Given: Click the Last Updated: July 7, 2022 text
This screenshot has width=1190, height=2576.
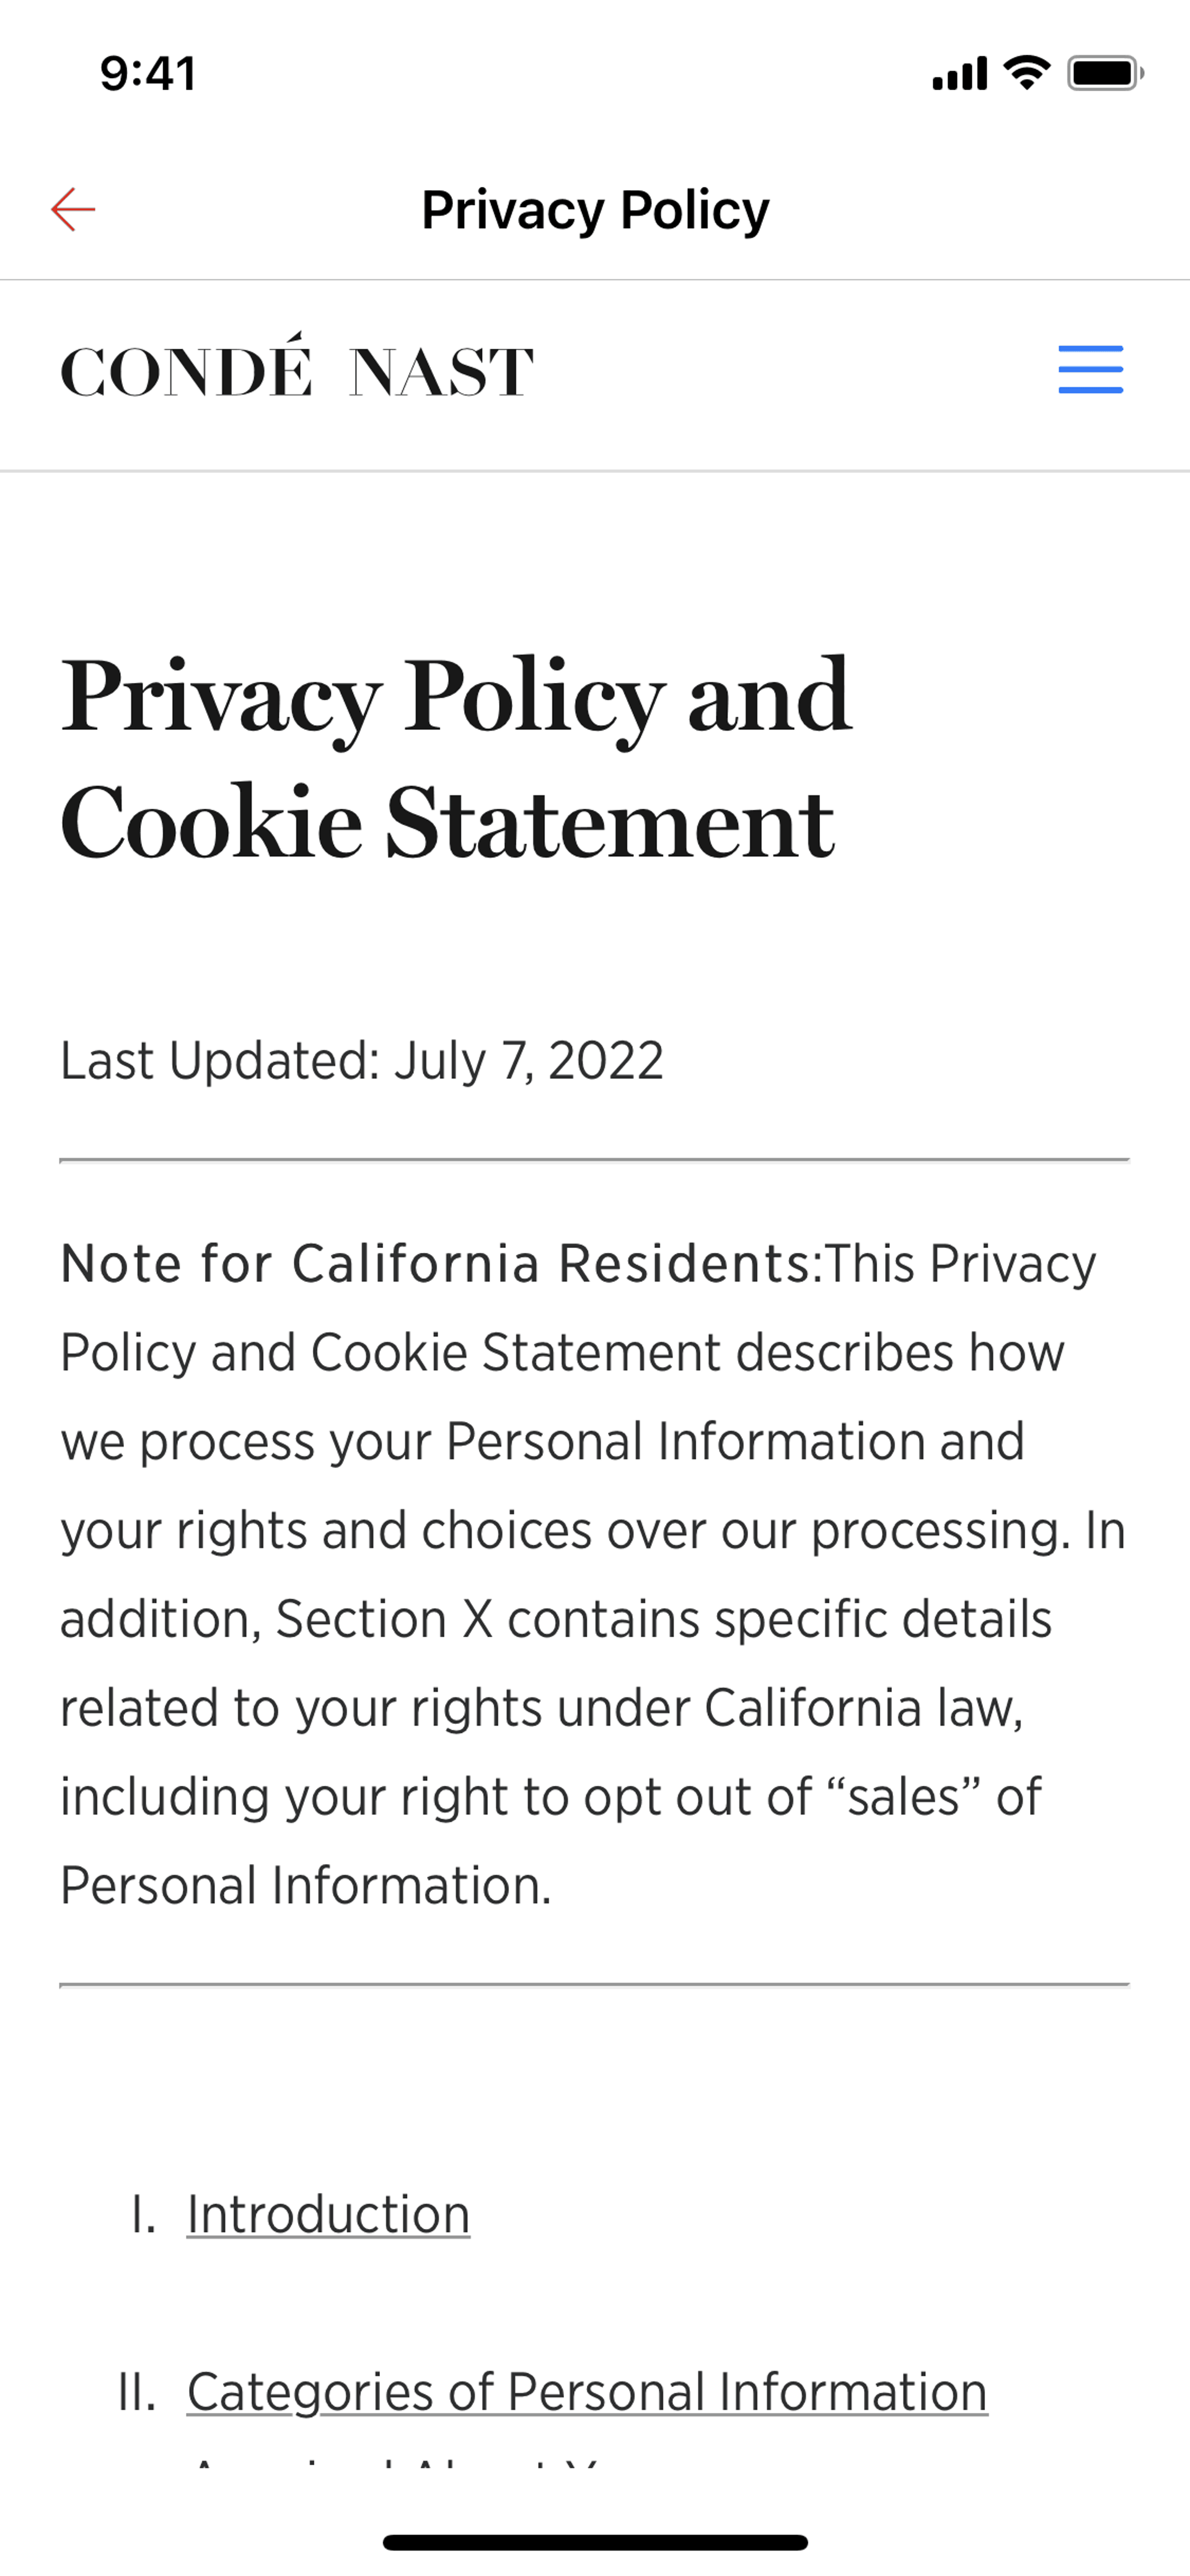Looking at the screenshot, I should point(362,1060).
